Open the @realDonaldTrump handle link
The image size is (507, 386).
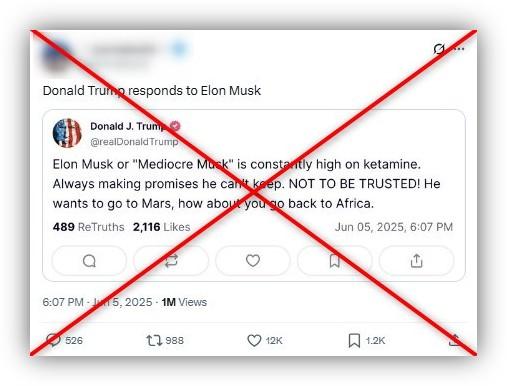click(134, 142)
